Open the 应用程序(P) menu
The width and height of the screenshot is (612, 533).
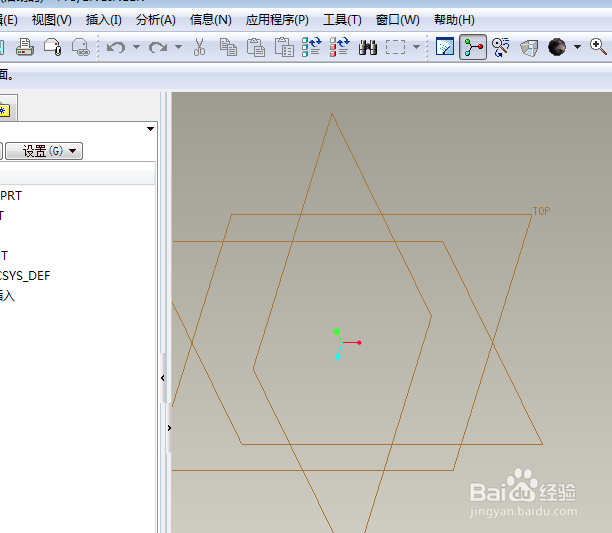(x=277, y=20)
